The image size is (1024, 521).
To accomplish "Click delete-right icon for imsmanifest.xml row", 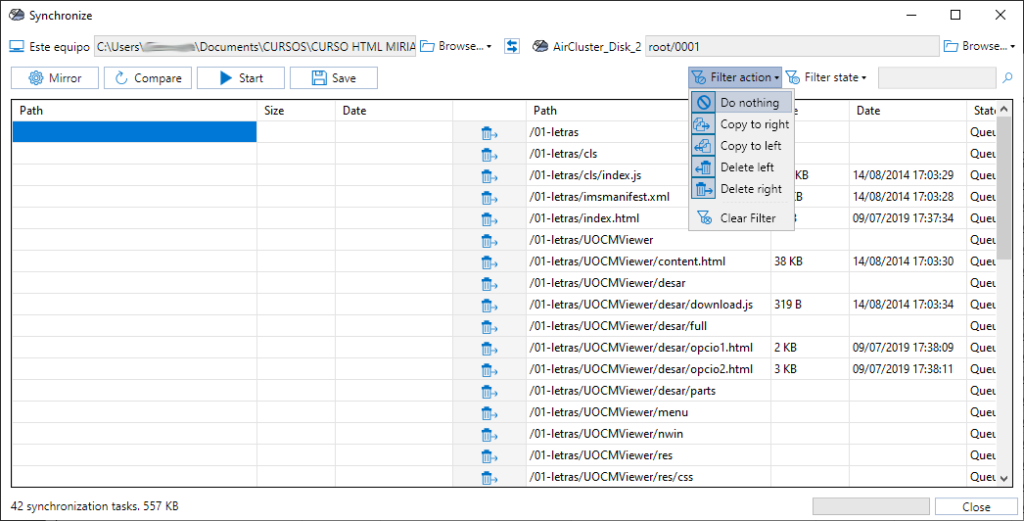I will 489,198.
